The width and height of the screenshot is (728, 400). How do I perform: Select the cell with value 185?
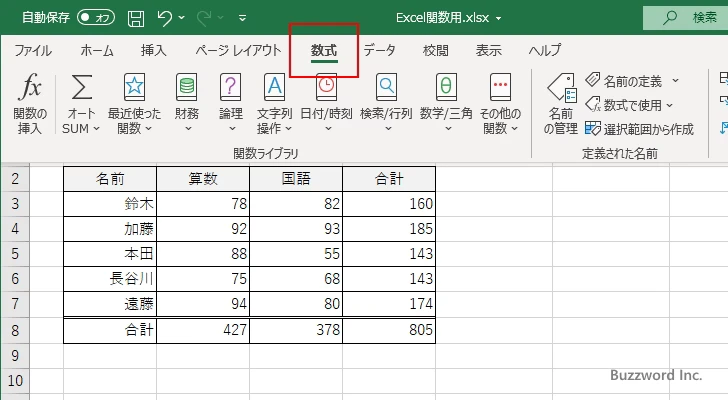tap(389, 229)
